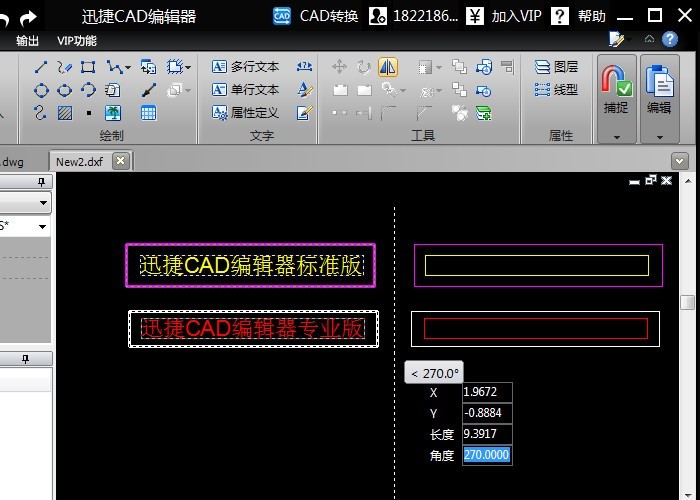700x500 pixels.
Task: Click the Y coordinate input field -0.8884
Action: pyautogui.click(x=487, y=413)
